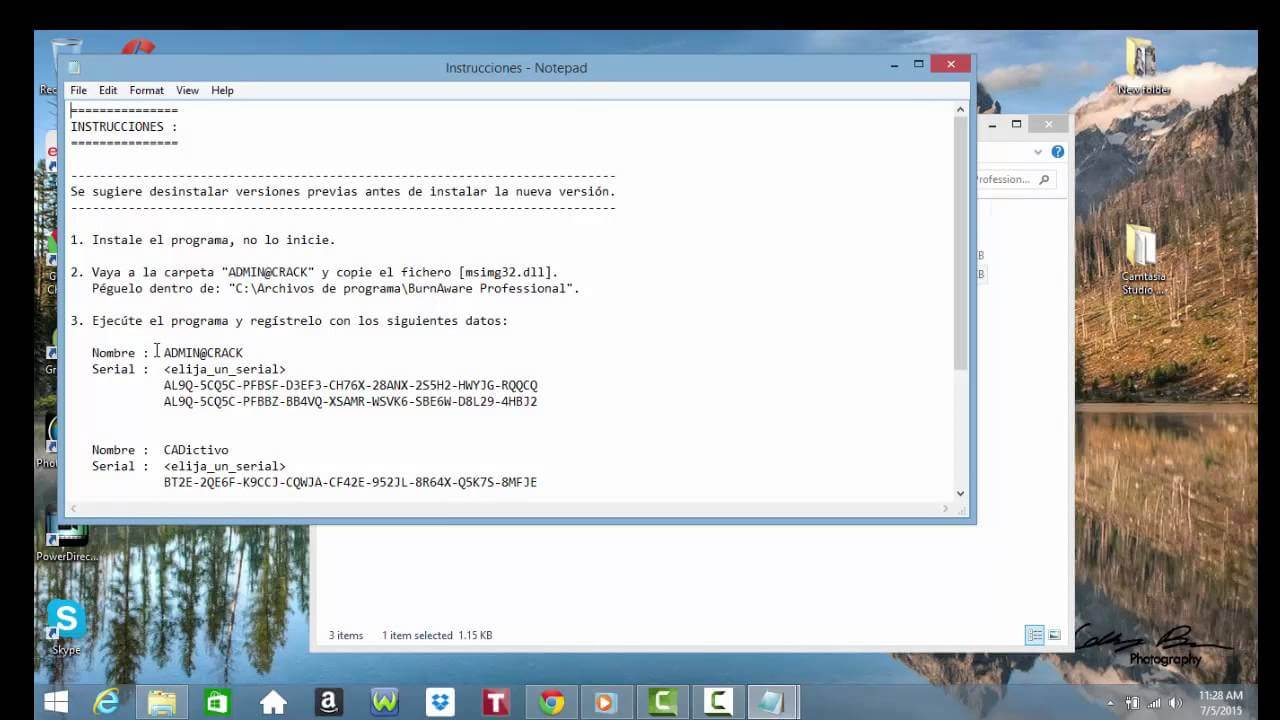Click the green W taskbar icon
This screenshot has height=720, width=1280.
click(x=385, y=702)
